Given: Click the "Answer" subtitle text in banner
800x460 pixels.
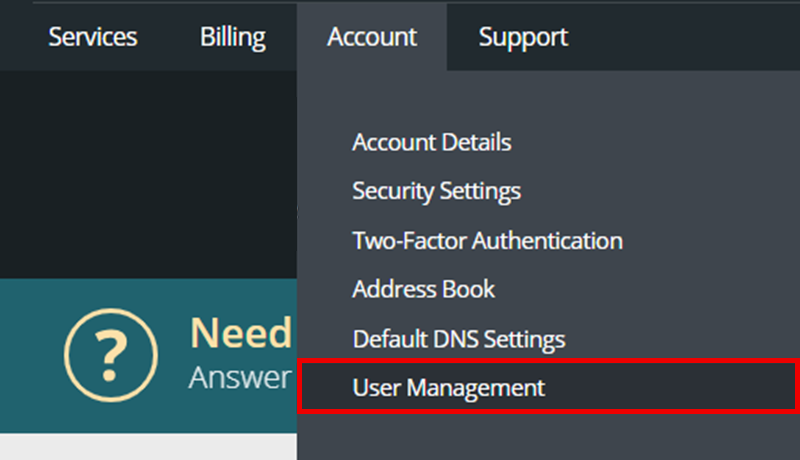Looking at the screenshot, I should 240,377.
